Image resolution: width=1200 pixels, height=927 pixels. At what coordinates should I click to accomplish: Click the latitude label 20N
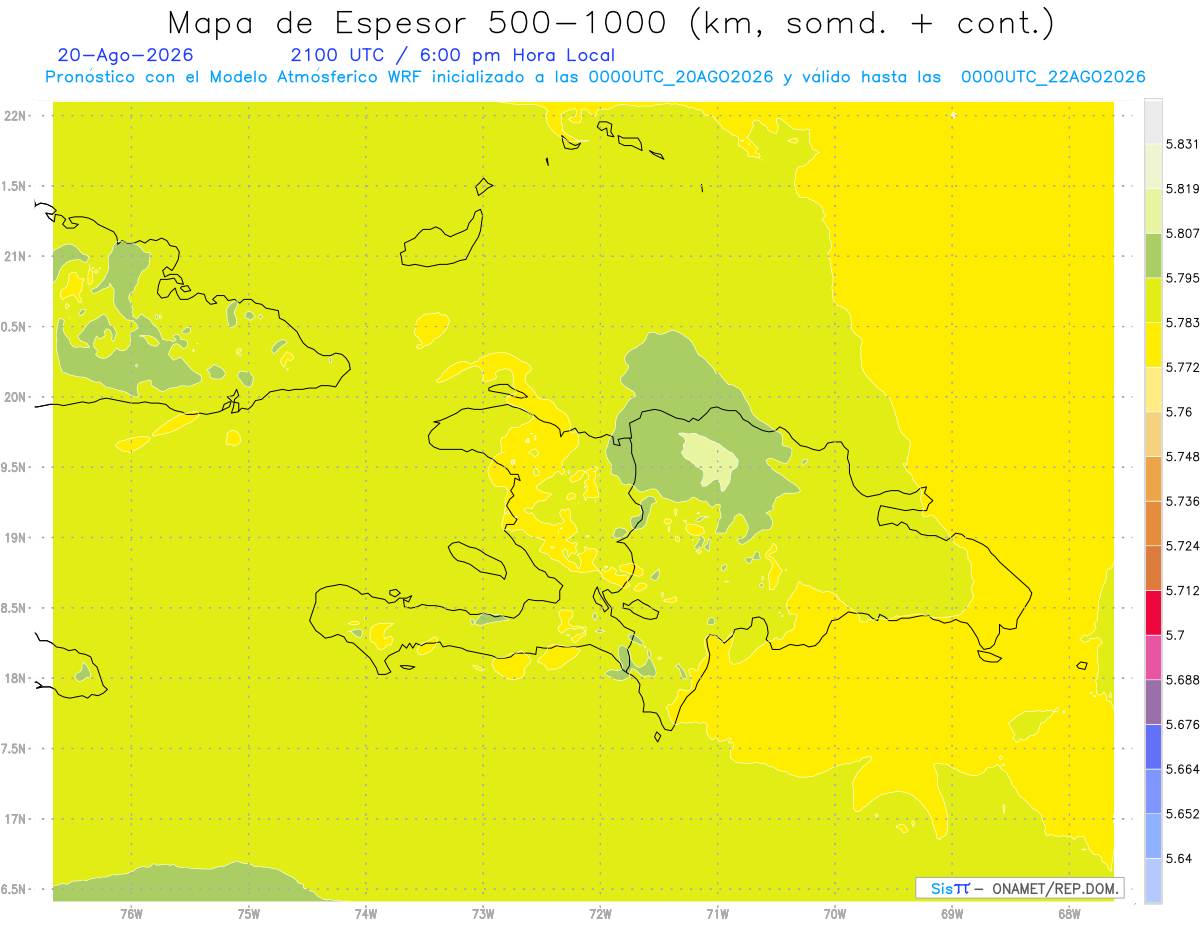click(x=15, y=397)
